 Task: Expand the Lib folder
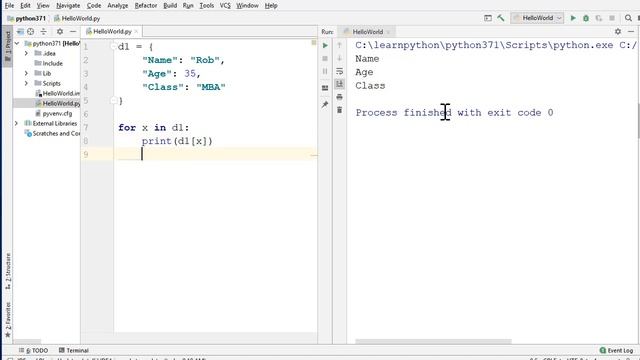click(26, 73)
